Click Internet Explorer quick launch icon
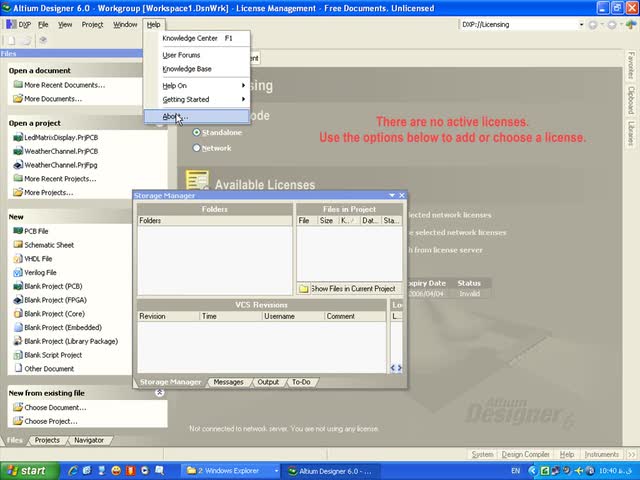 click(73, 471)
